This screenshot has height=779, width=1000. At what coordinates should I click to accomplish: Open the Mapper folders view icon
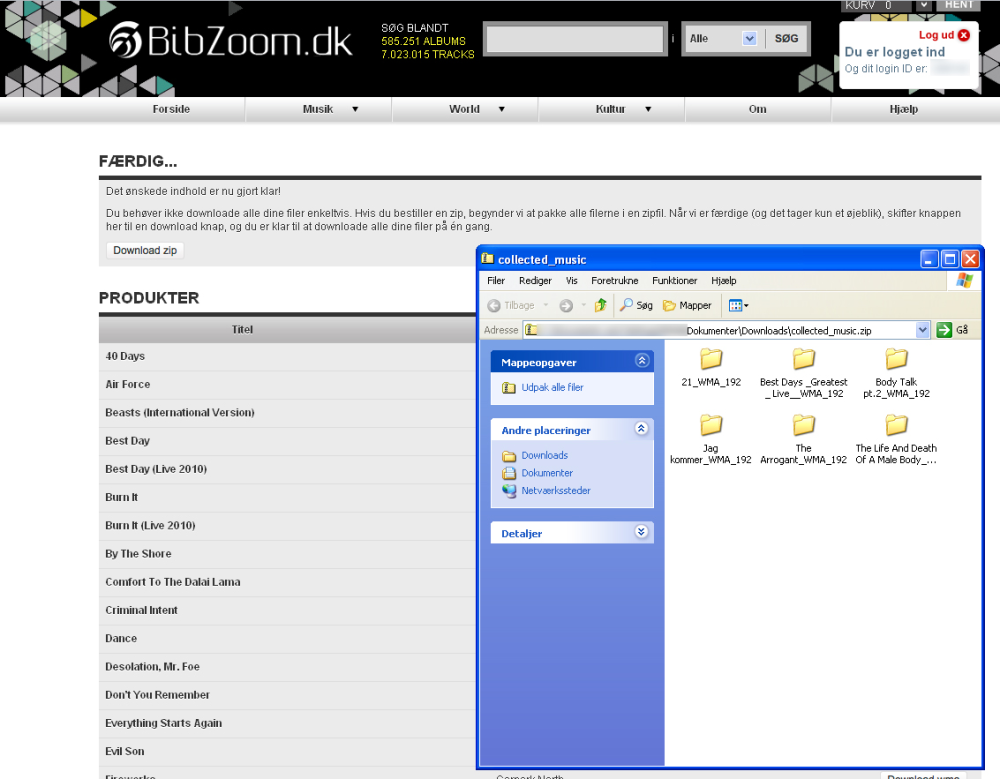coord(669,306)
